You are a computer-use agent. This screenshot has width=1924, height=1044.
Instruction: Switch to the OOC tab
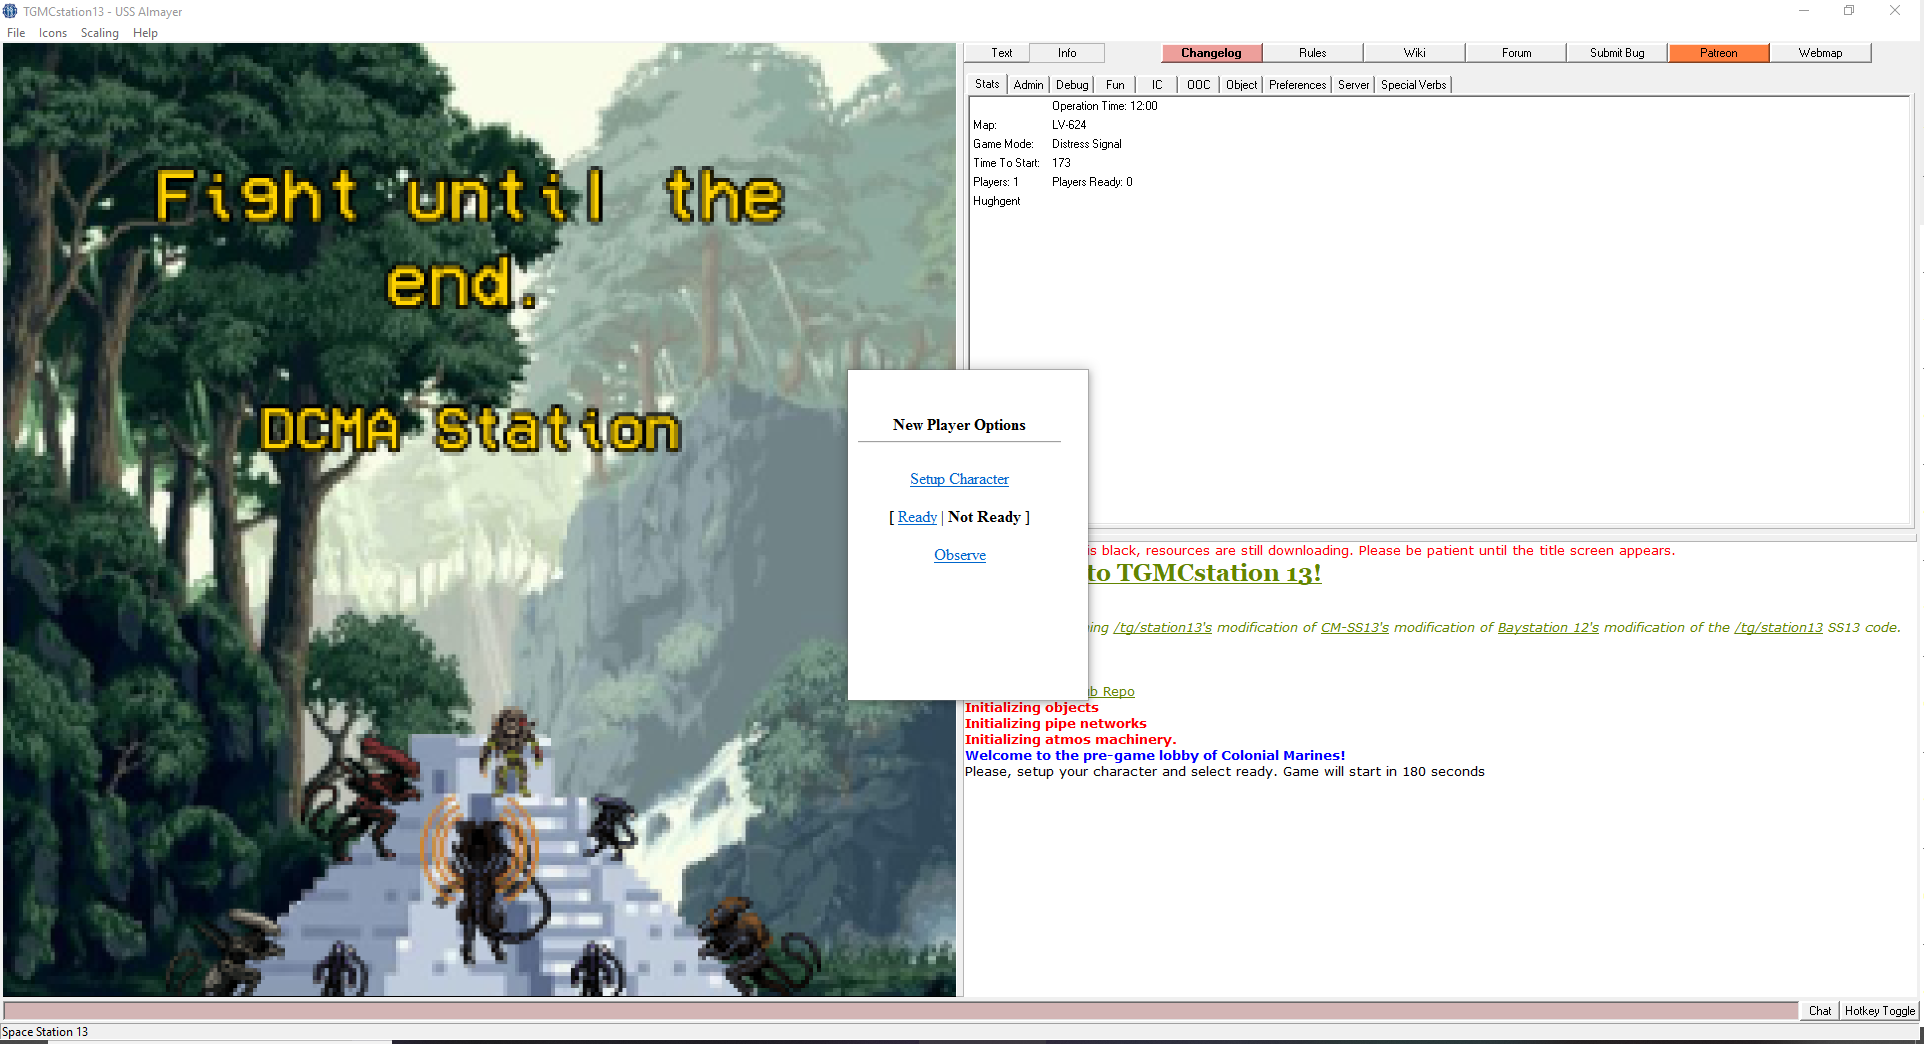pos(1198,85)
